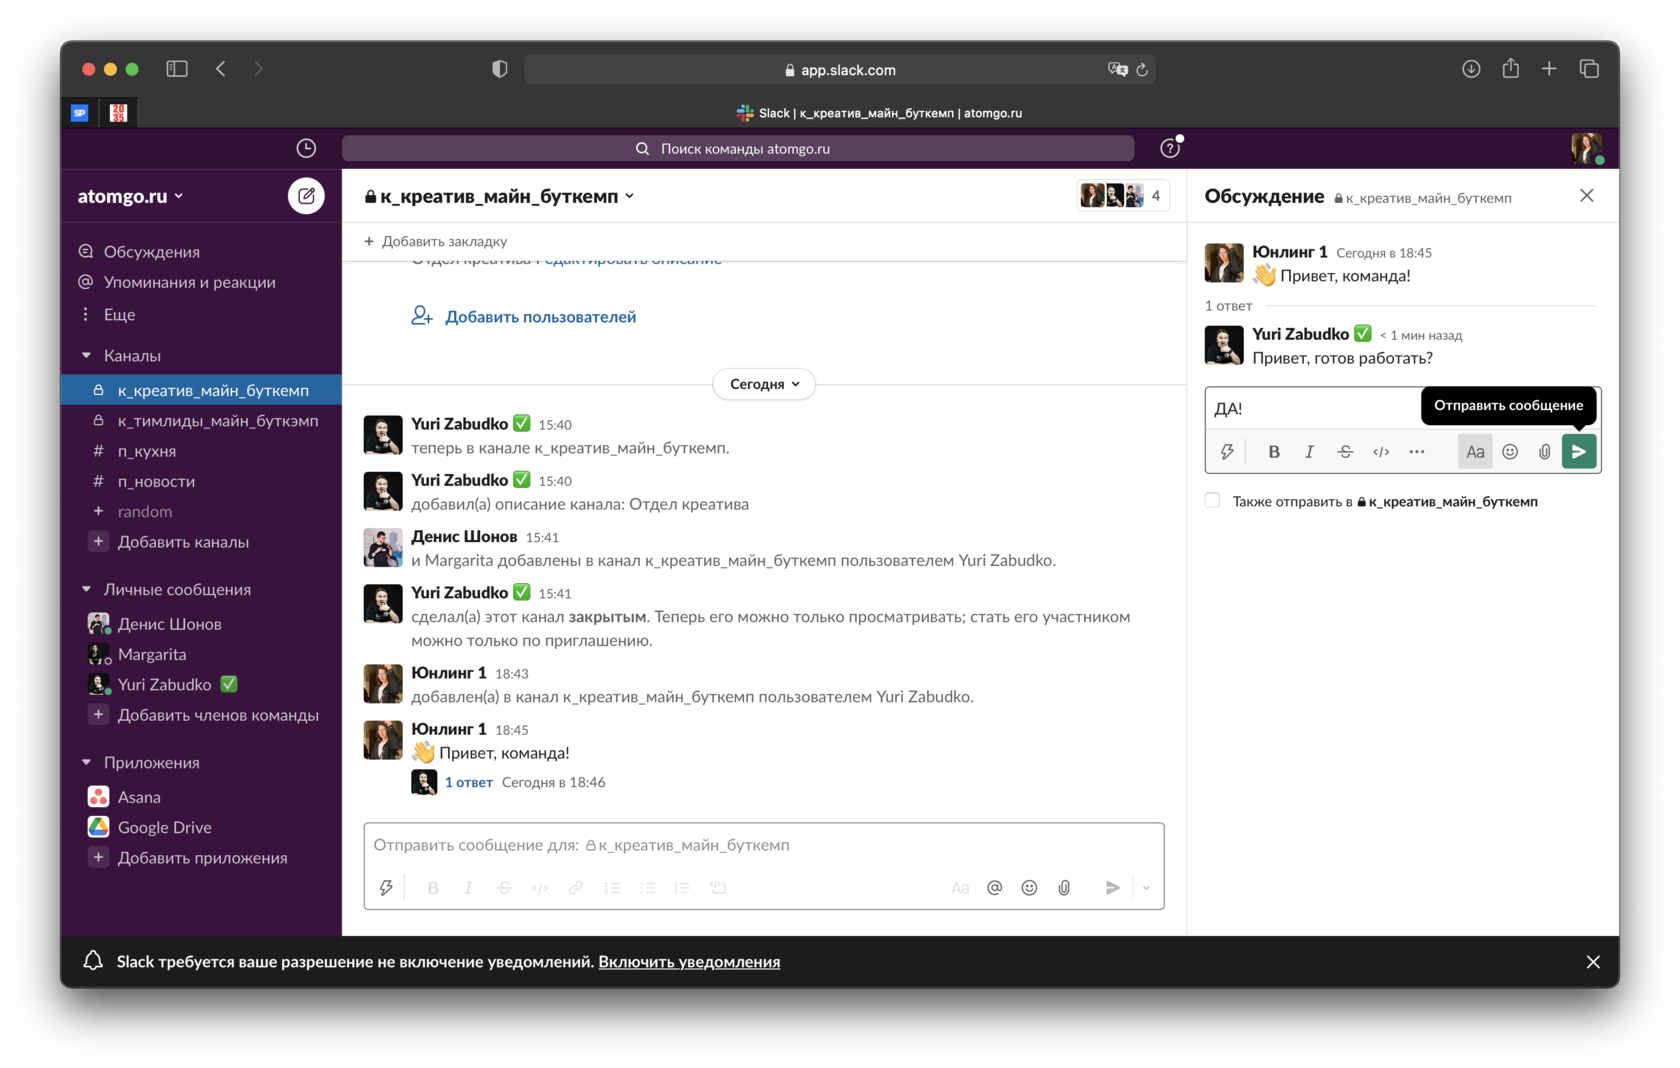Click the Поиск команды atomgo.ru search bar
Screen dimensions: 1680x1068
click(738, 148)
